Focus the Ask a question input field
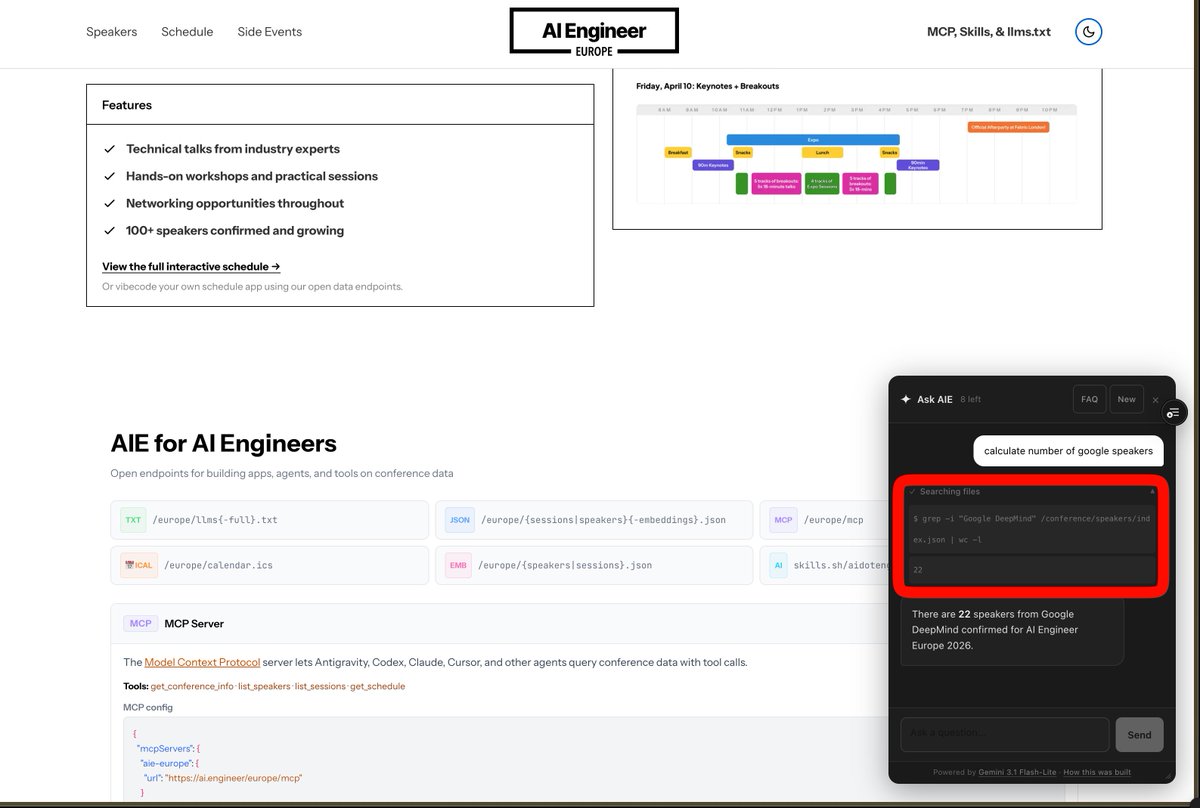Image resolution: width=1200 pixels, height=808 pixels. (x=1005, y=734)
